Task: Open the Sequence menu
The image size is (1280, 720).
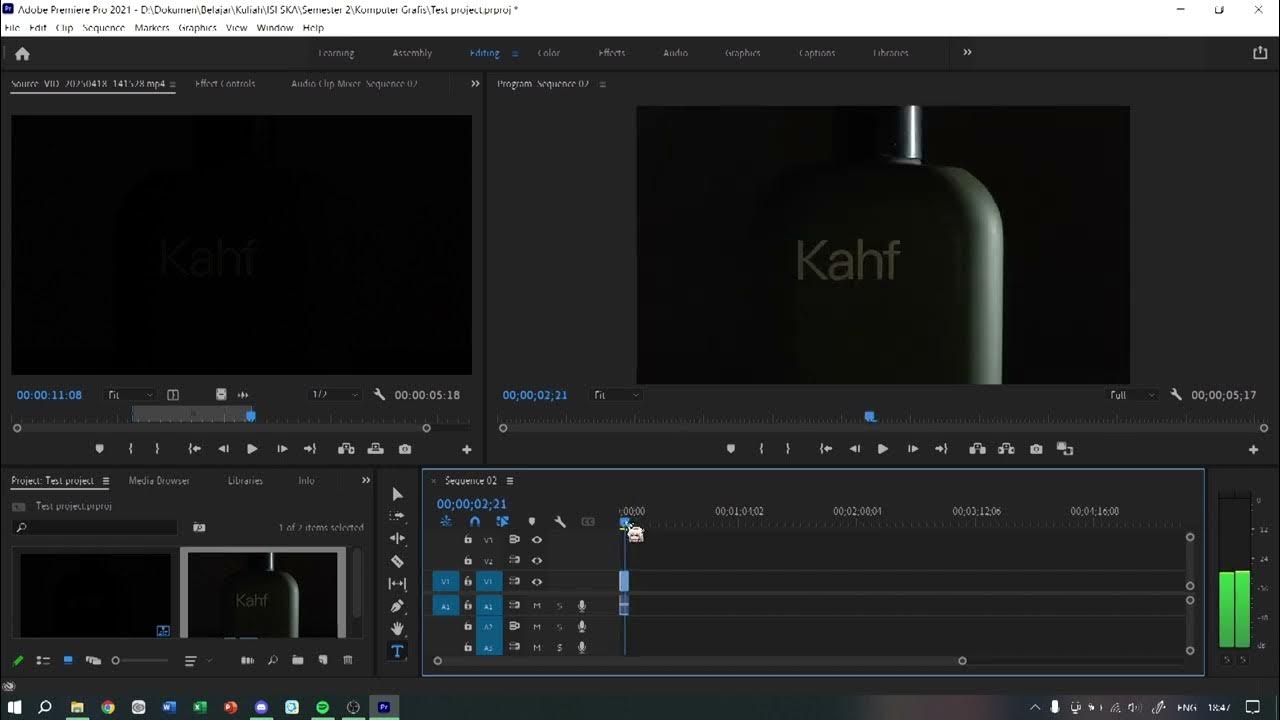Action: (103, 28)
